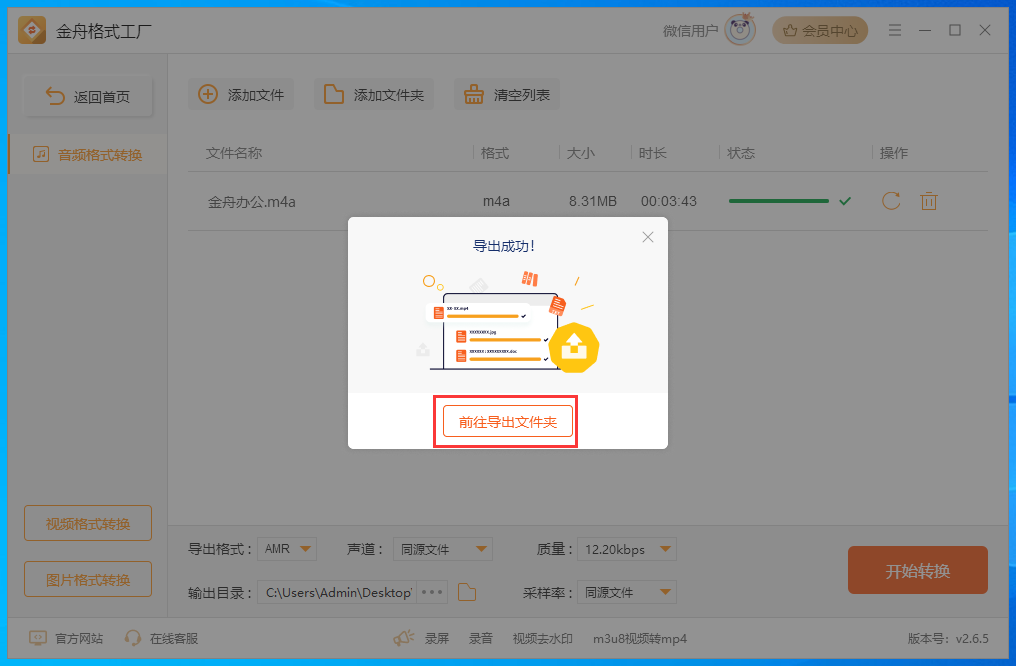Close the 导出成功 dialog
This screenshot has width=1016, height=666.
coord(647,237)
